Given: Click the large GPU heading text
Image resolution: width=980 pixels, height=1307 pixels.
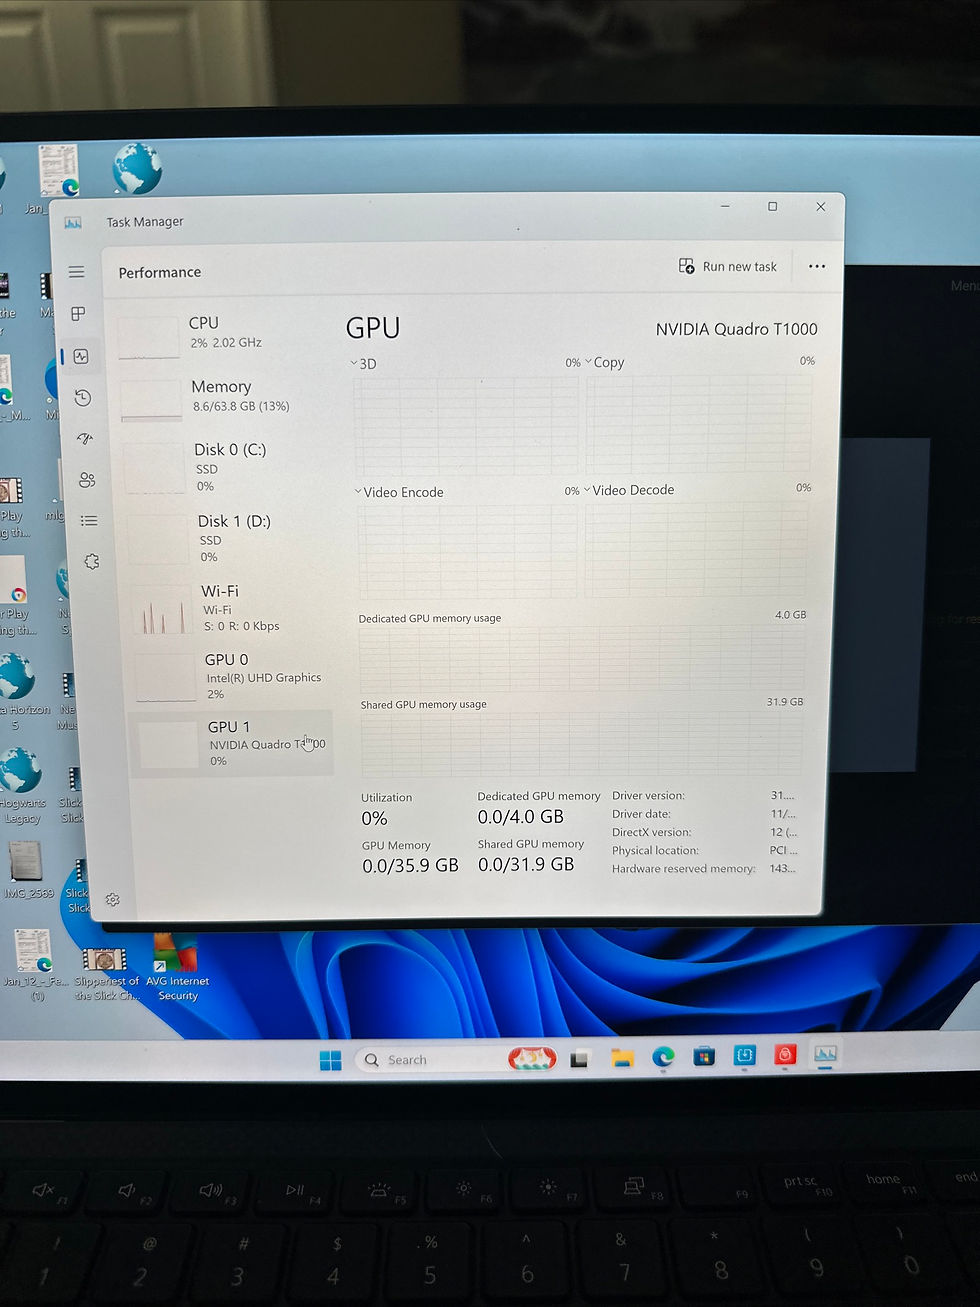Looking at the screenshot, I should point(373,328).
